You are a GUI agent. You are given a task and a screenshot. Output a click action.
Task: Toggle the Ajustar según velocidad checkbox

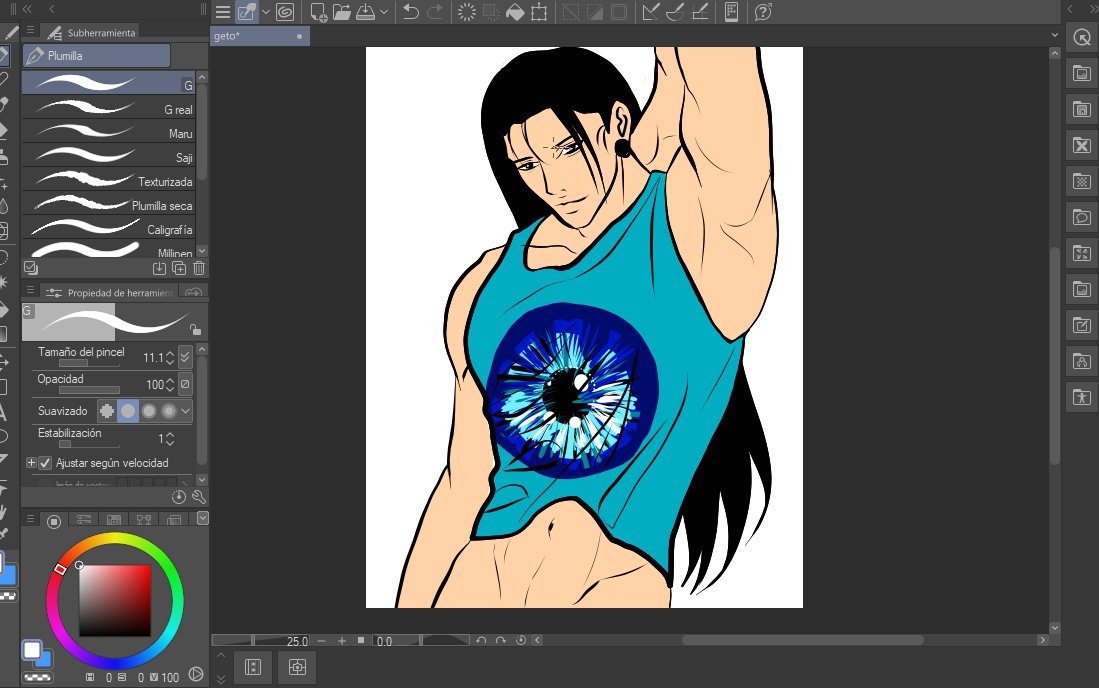pos(46,463)
